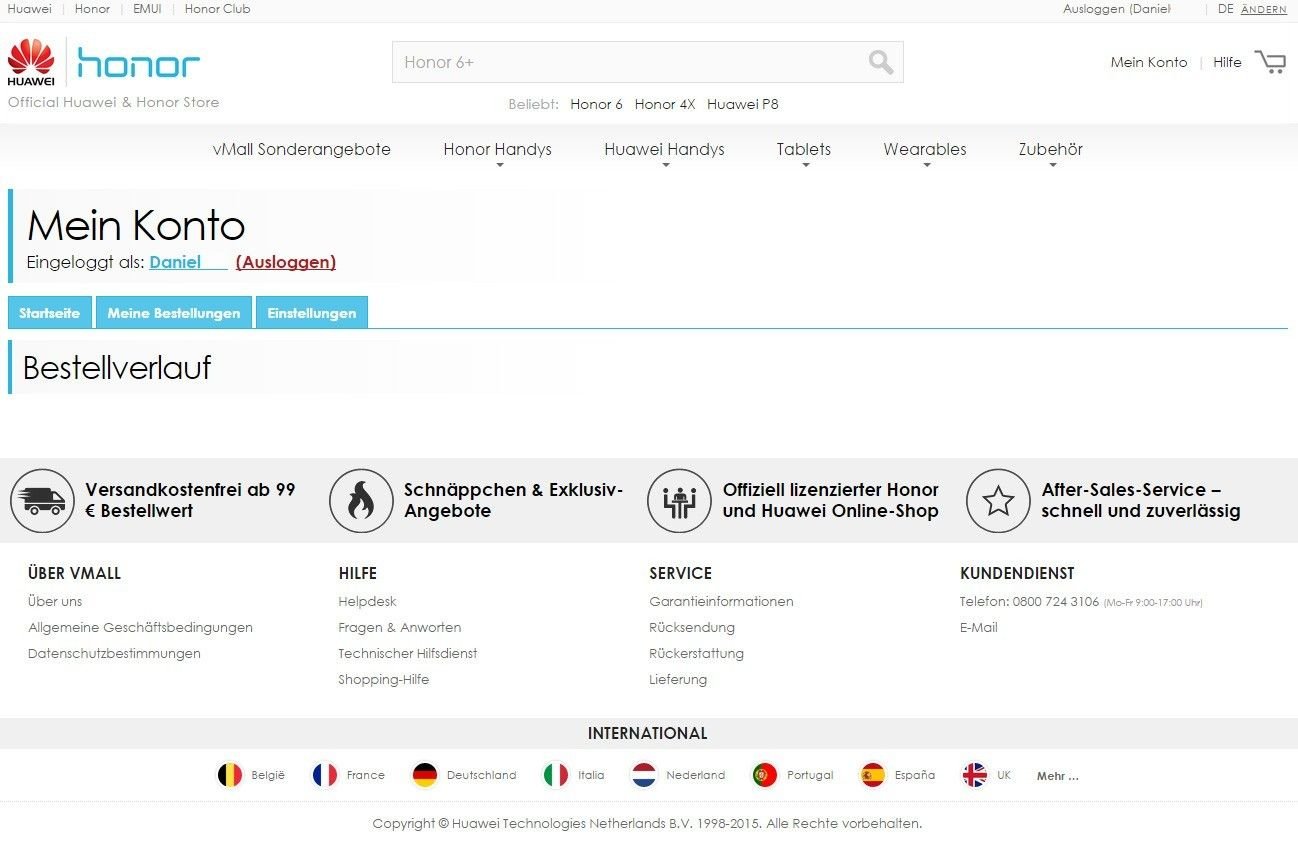The width and height of the screenshot is (1298, 862).
Task: Select the UK flag icon
Action: point(975,775)
